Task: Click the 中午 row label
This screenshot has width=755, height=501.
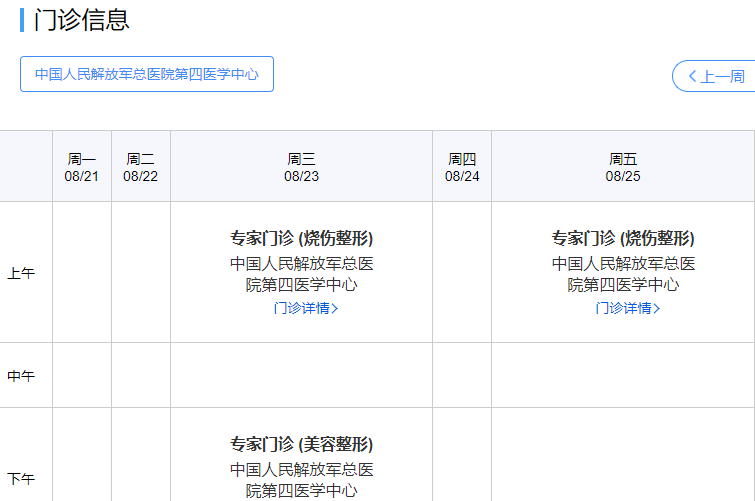Action: click(21, 376)
